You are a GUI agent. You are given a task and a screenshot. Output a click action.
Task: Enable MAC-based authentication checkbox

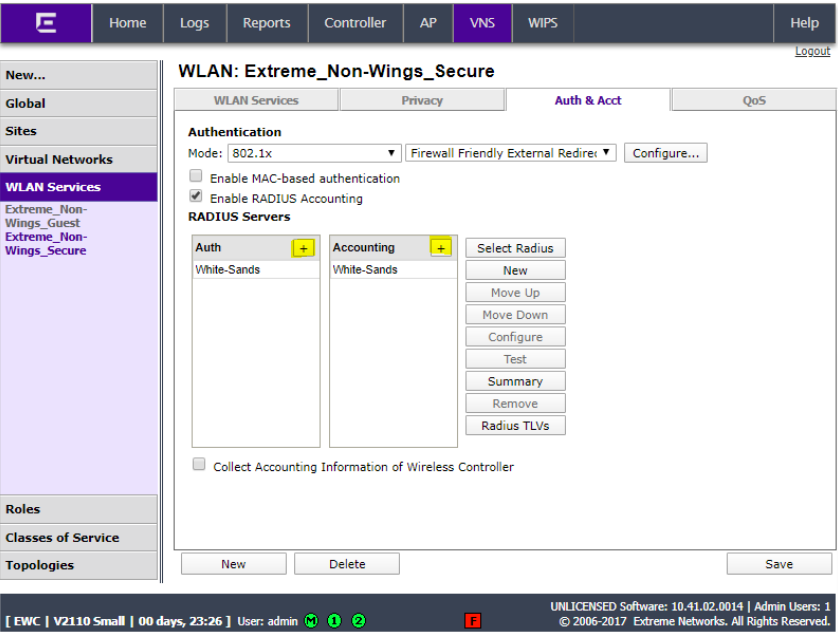pos(196,176)
